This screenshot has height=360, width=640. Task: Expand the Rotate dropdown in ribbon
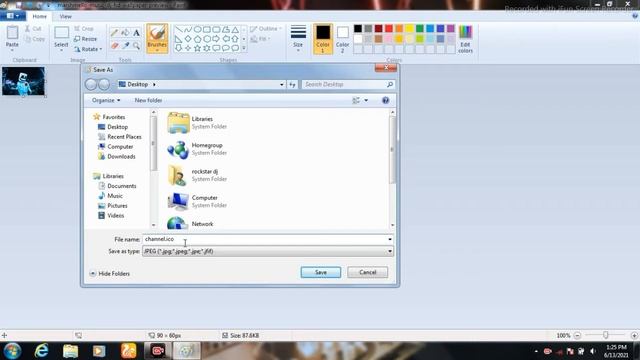click(88, 49)
